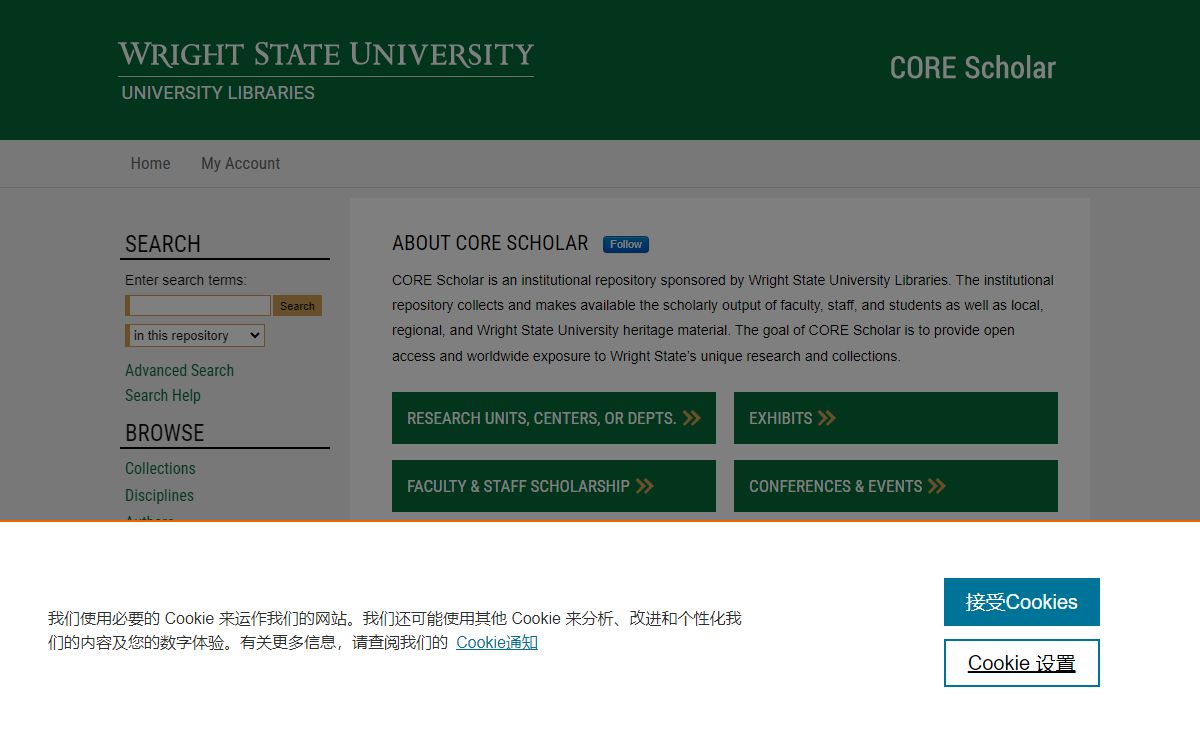Image resolution: width=1200 pixels, height=740 pixels.
Task: Open the 'in this repository' dropdown
Action: 196,336
